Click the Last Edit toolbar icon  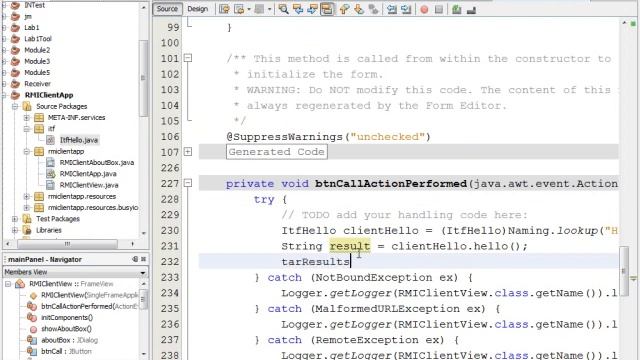pos(224,9)
